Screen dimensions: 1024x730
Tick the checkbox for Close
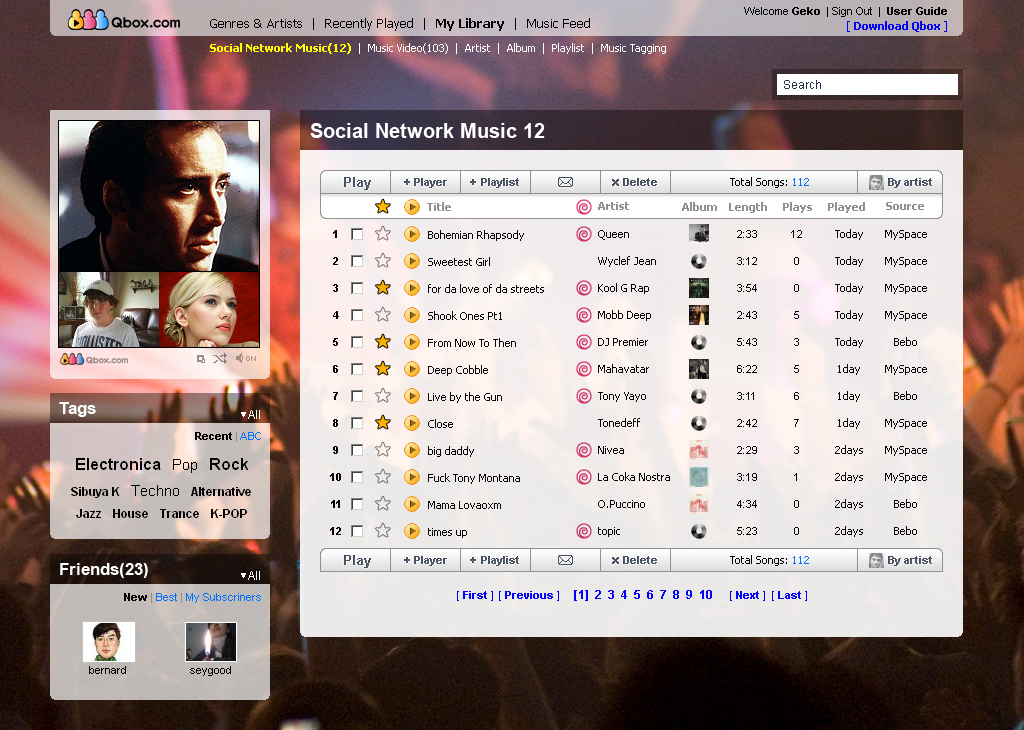pyautogui.click(x=357, y=423)
